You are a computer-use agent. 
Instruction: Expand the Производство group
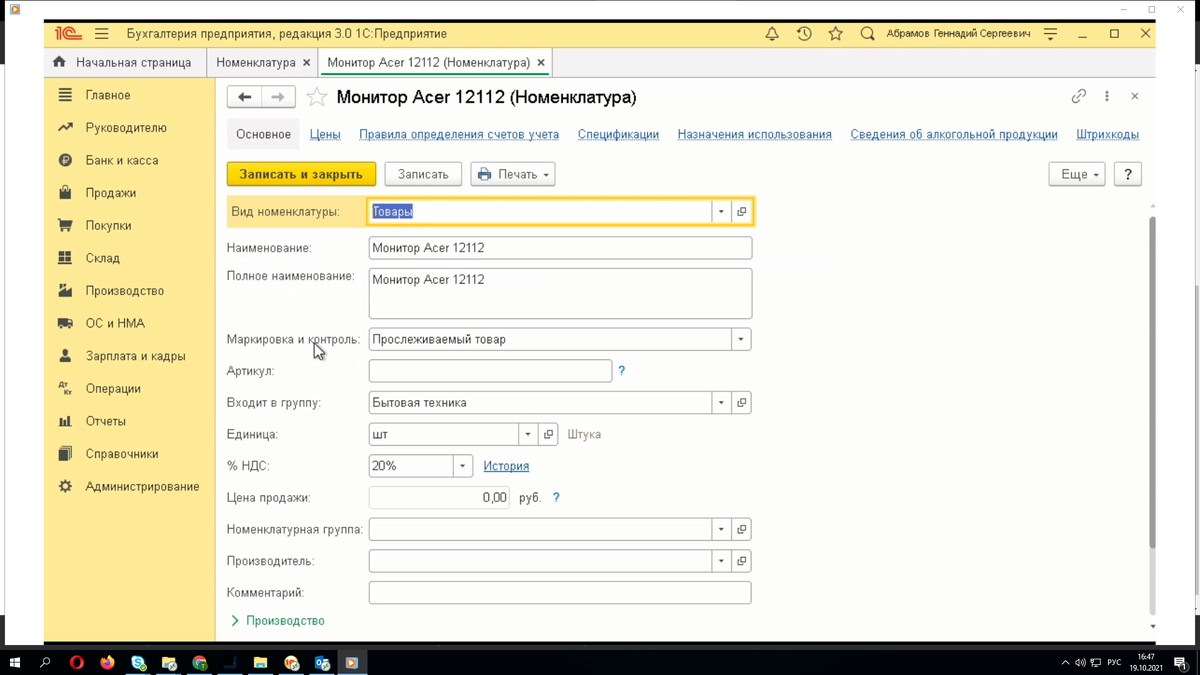coord(277,621)
